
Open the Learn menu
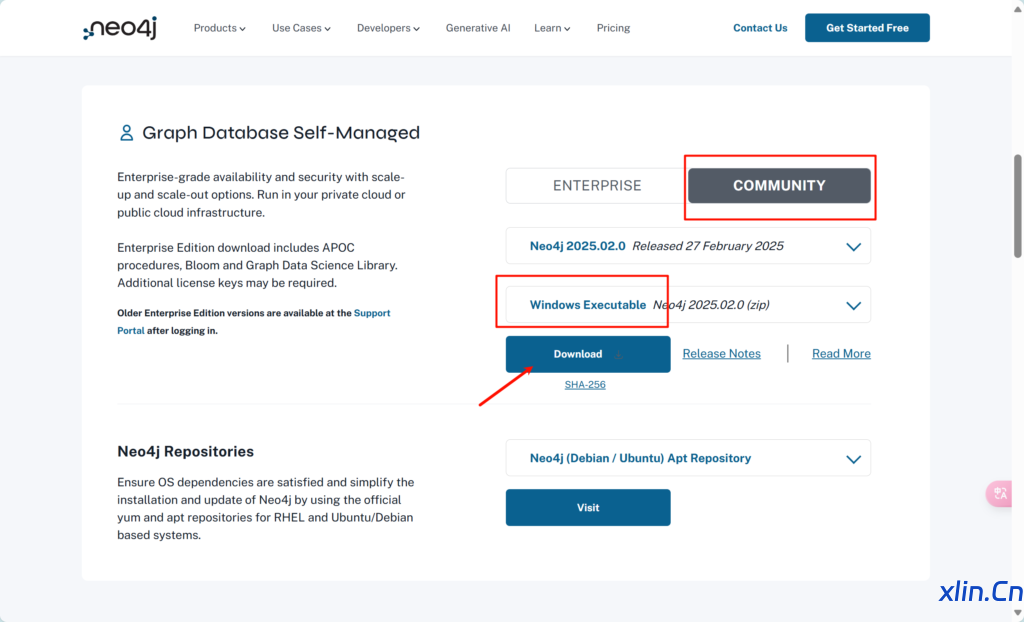coord(552,28)
